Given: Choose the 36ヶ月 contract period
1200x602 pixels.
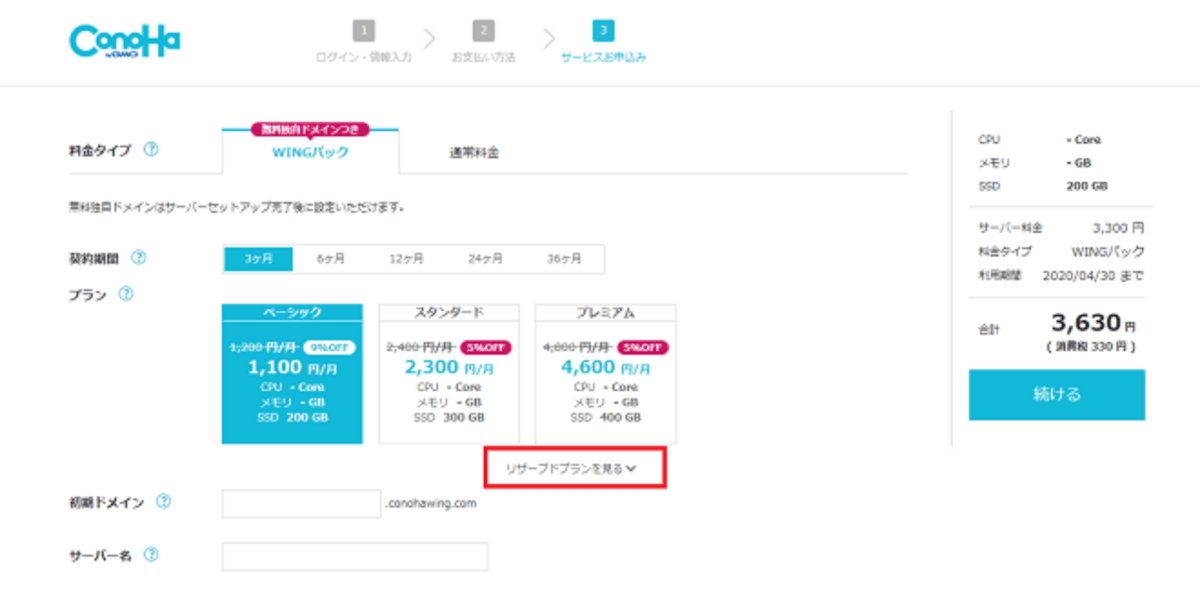Looking at the screenshot, I should coord(564,258).
